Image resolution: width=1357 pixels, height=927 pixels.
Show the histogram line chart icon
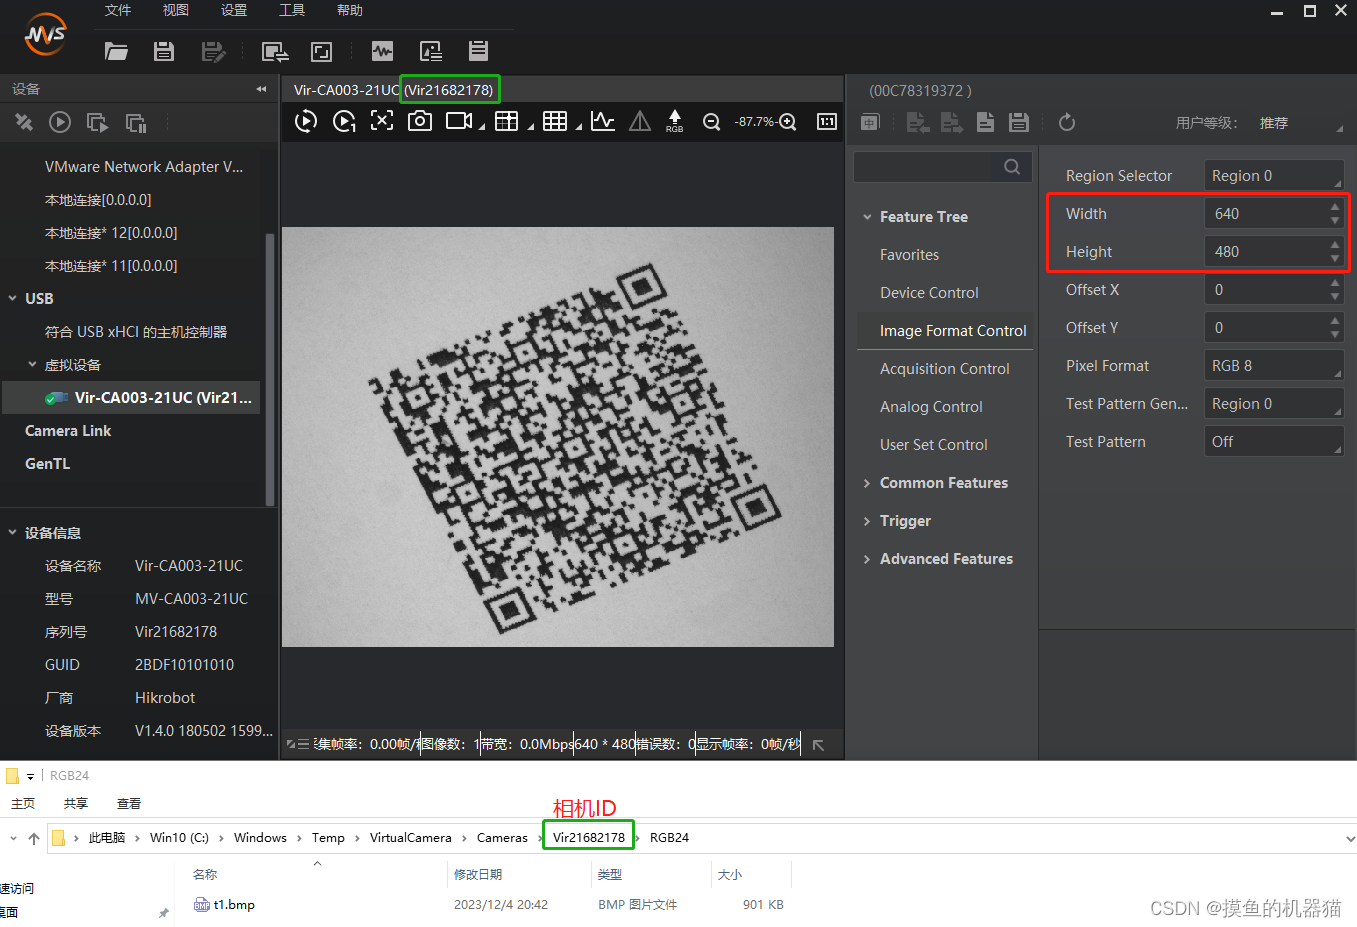603,121
